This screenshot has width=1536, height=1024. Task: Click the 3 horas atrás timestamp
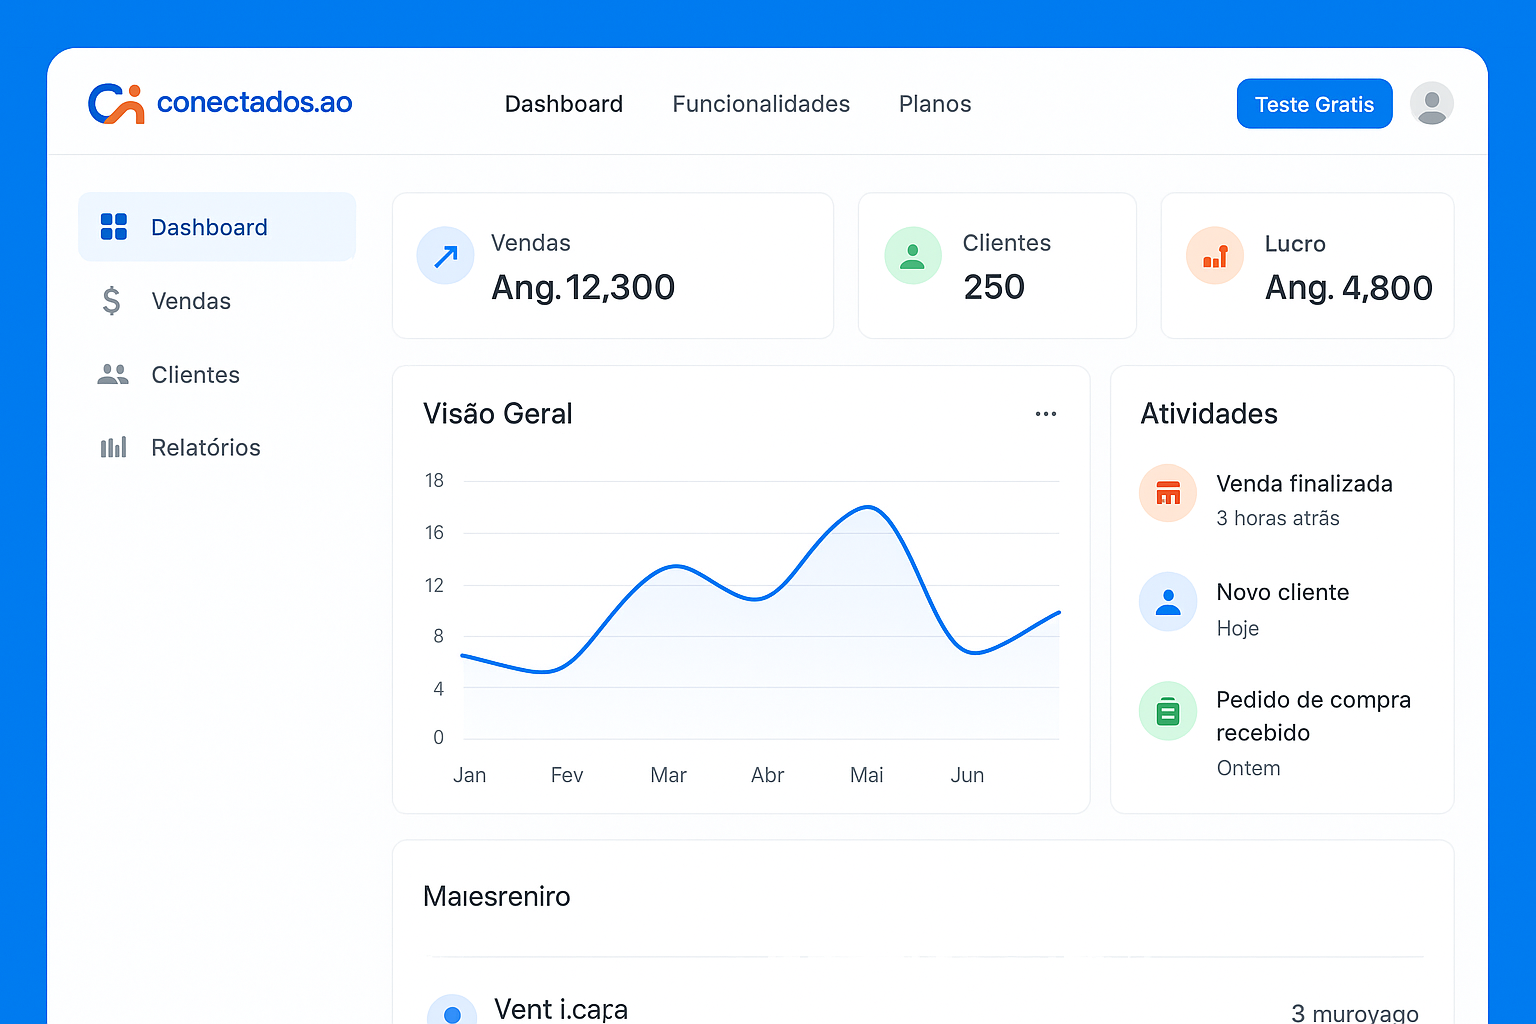1278,518
